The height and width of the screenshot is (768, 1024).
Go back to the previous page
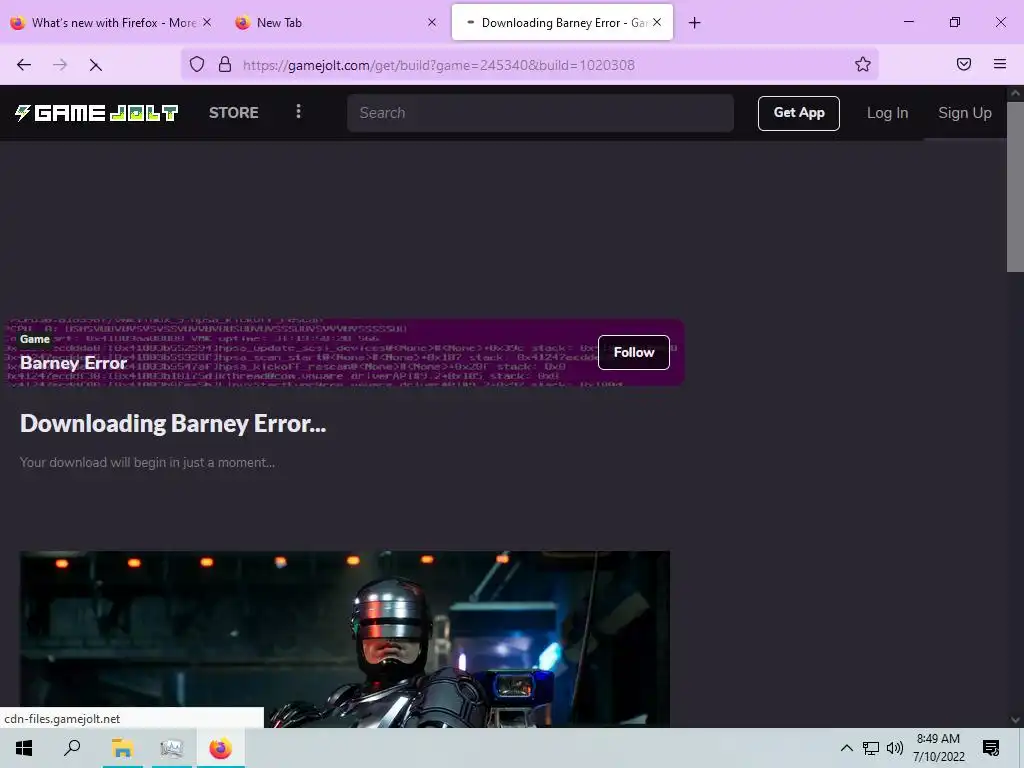coord(24,65)
